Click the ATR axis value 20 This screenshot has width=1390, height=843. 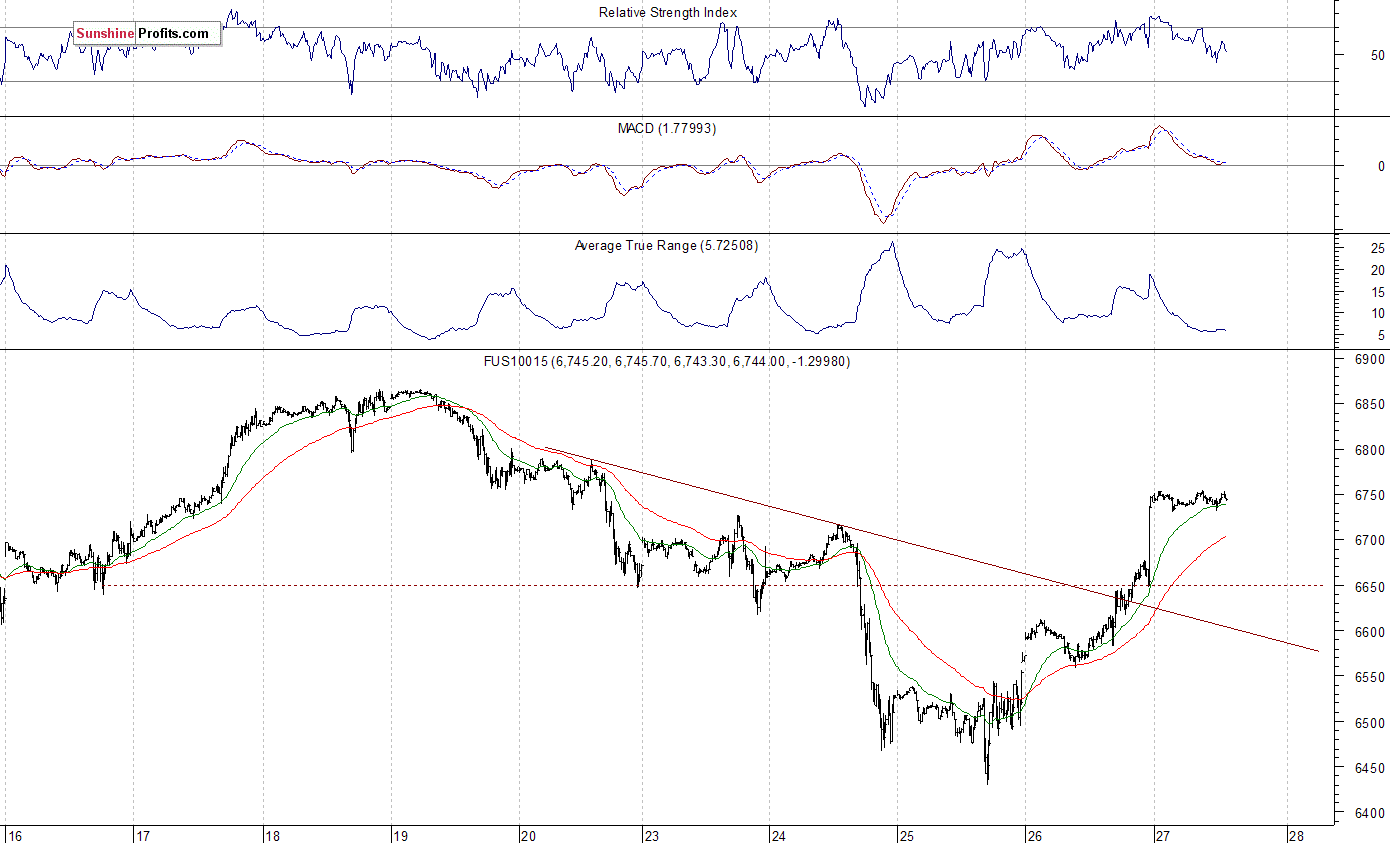[1378, 270]
